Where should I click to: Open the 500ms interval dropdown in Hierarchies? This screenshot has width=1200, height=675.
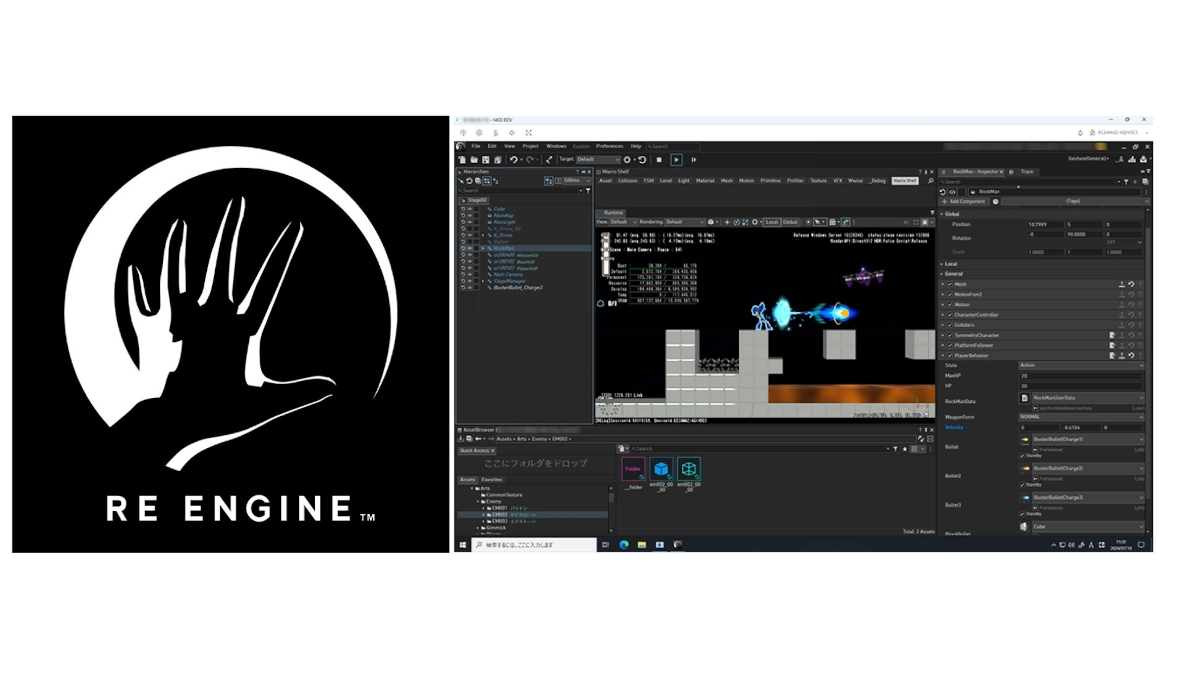tap(577, 180)
